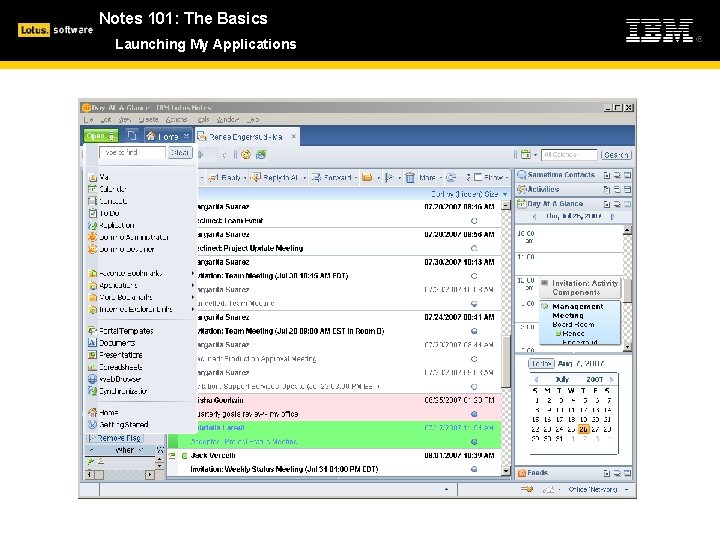The image size is (720, 540).
Task: Open the Create menu
Action: pyautogui.click(x=148, y=119)
